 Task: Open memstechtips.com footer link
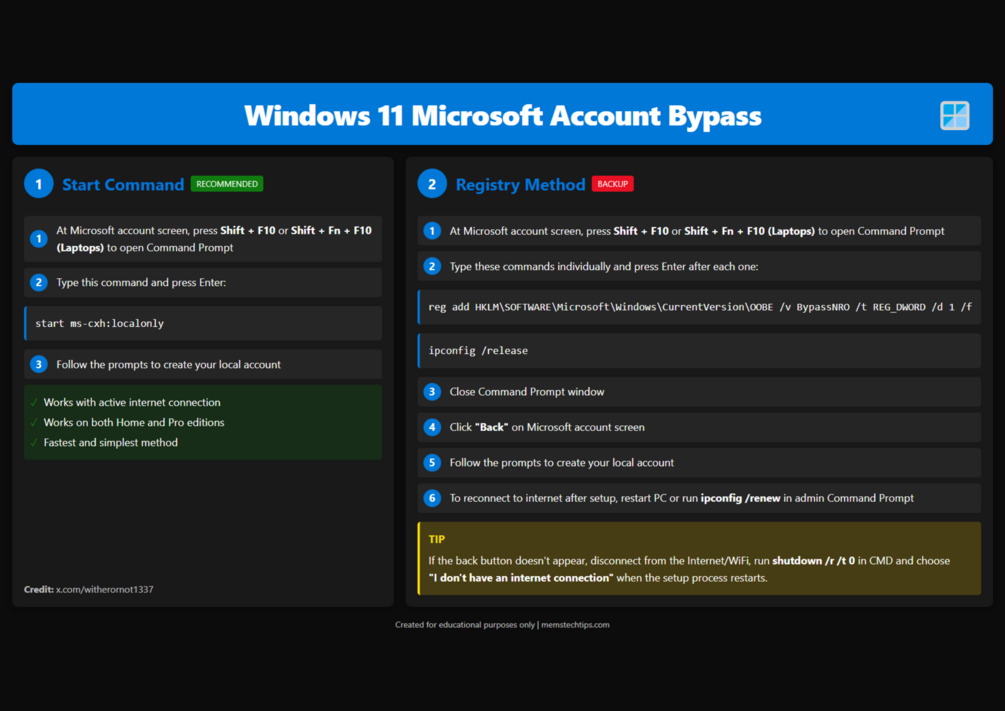(x=575, y=624)
